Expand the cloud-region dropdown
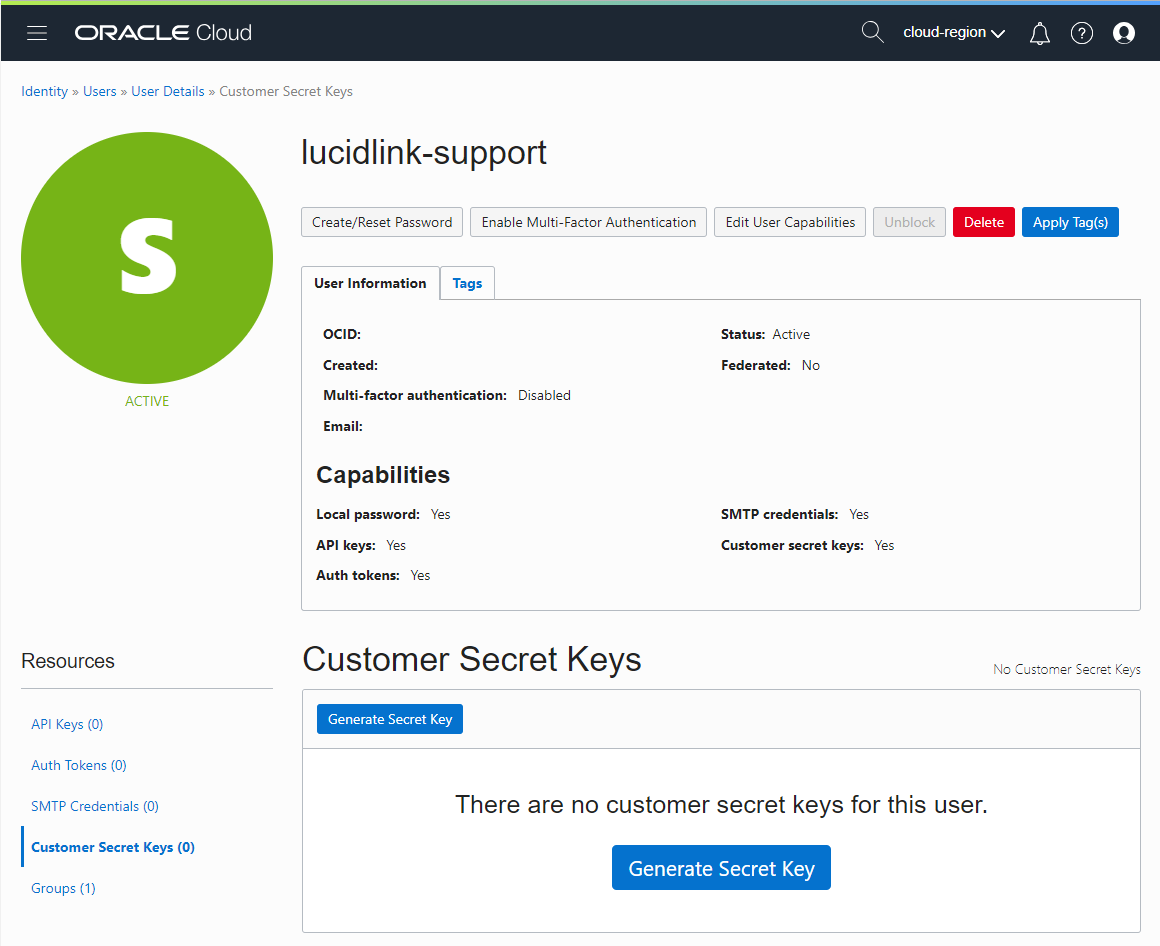 tap(954, 33)
